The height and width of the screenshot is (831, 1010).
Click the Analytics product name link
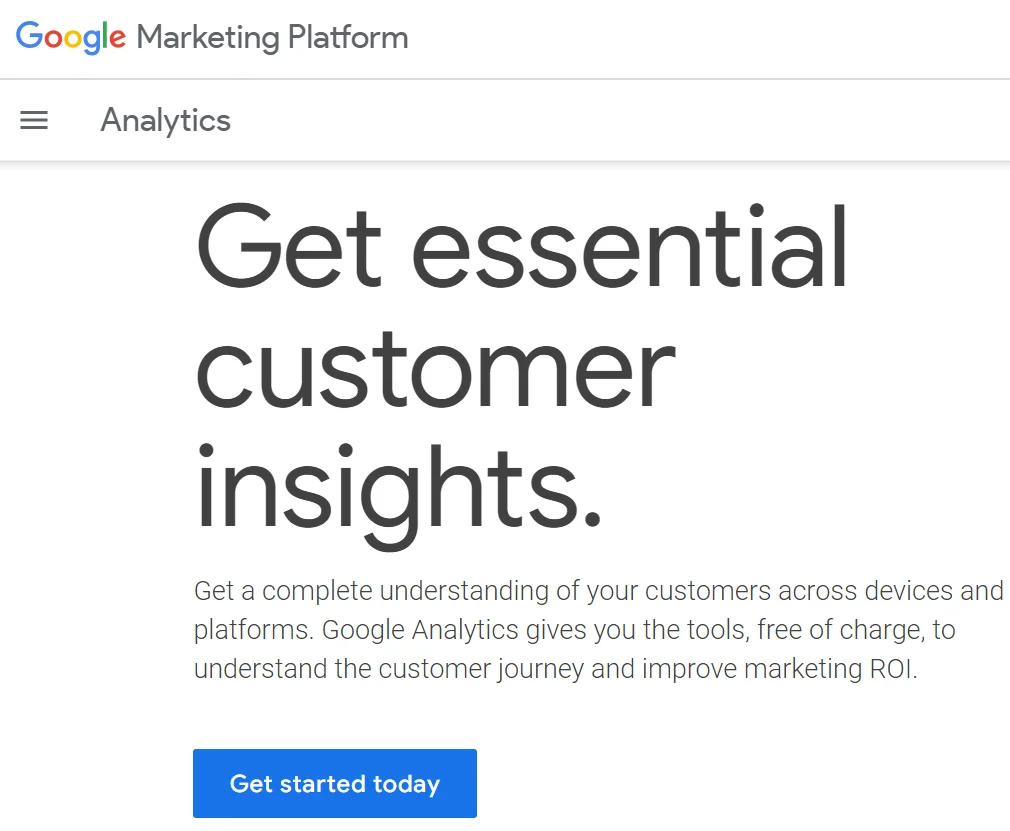(x=165, y=120)
